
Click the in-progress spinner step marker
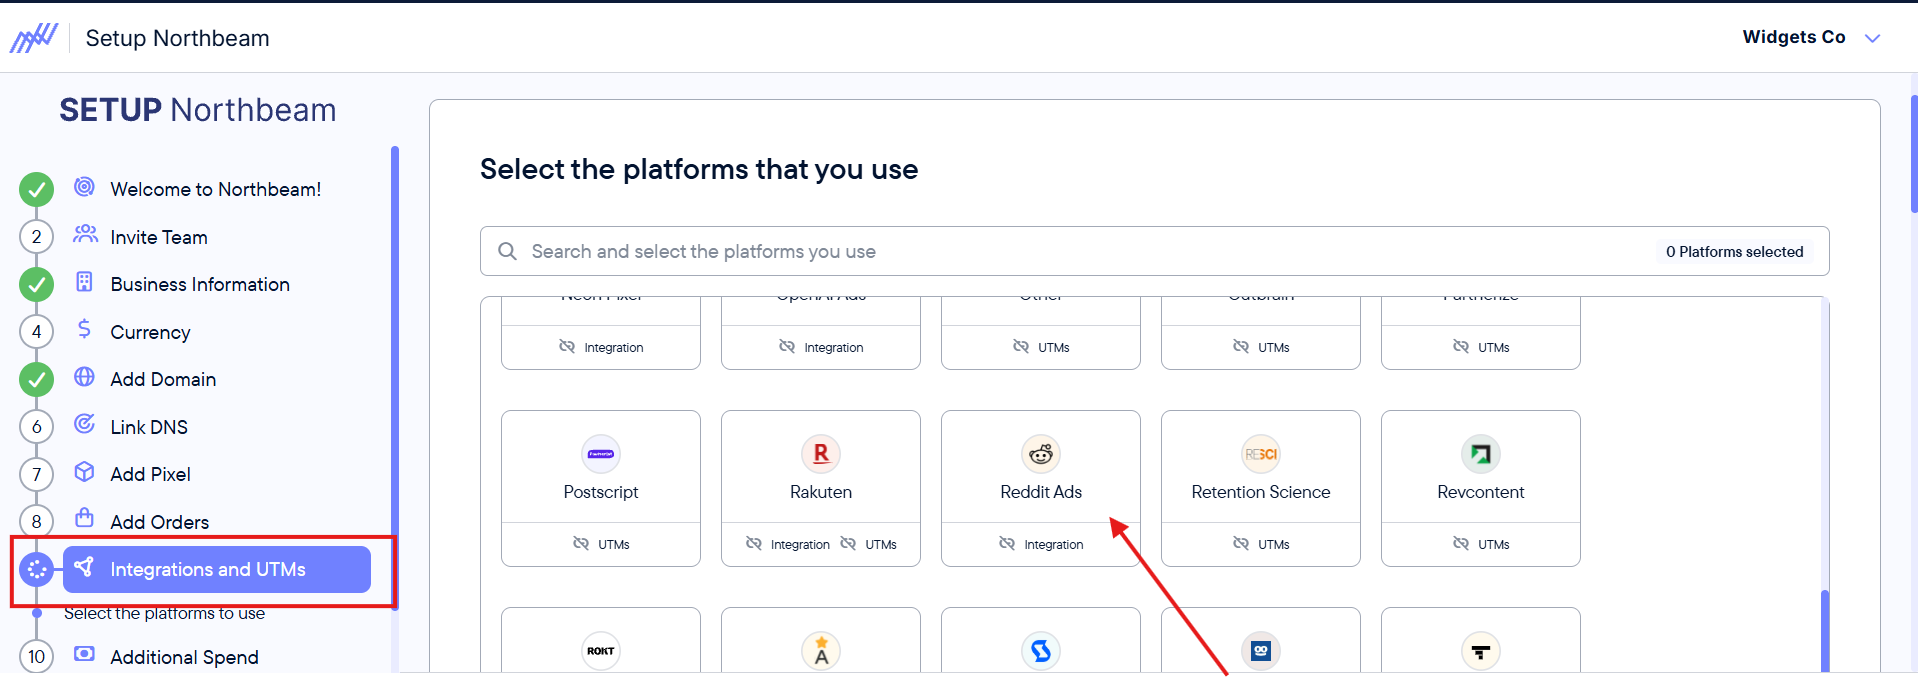[x=37, y=569]
